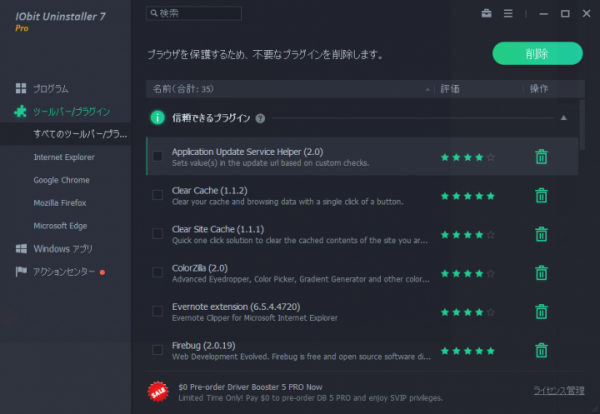Click the puzzle-piece toolbar/plugin icon
This screenshot has height=414, width=600.
coord(20,111)
